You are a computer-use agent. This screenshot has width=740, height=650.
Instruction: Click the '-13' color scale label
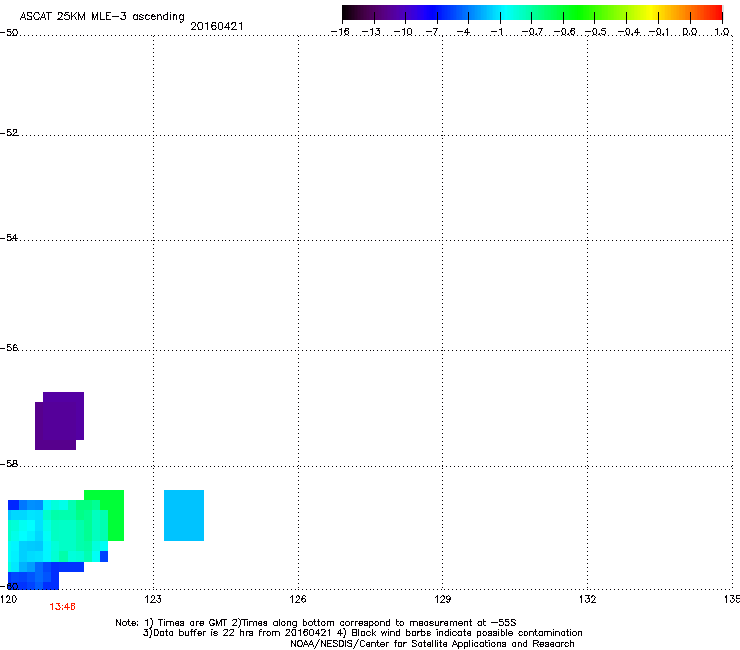click(371, 32)
